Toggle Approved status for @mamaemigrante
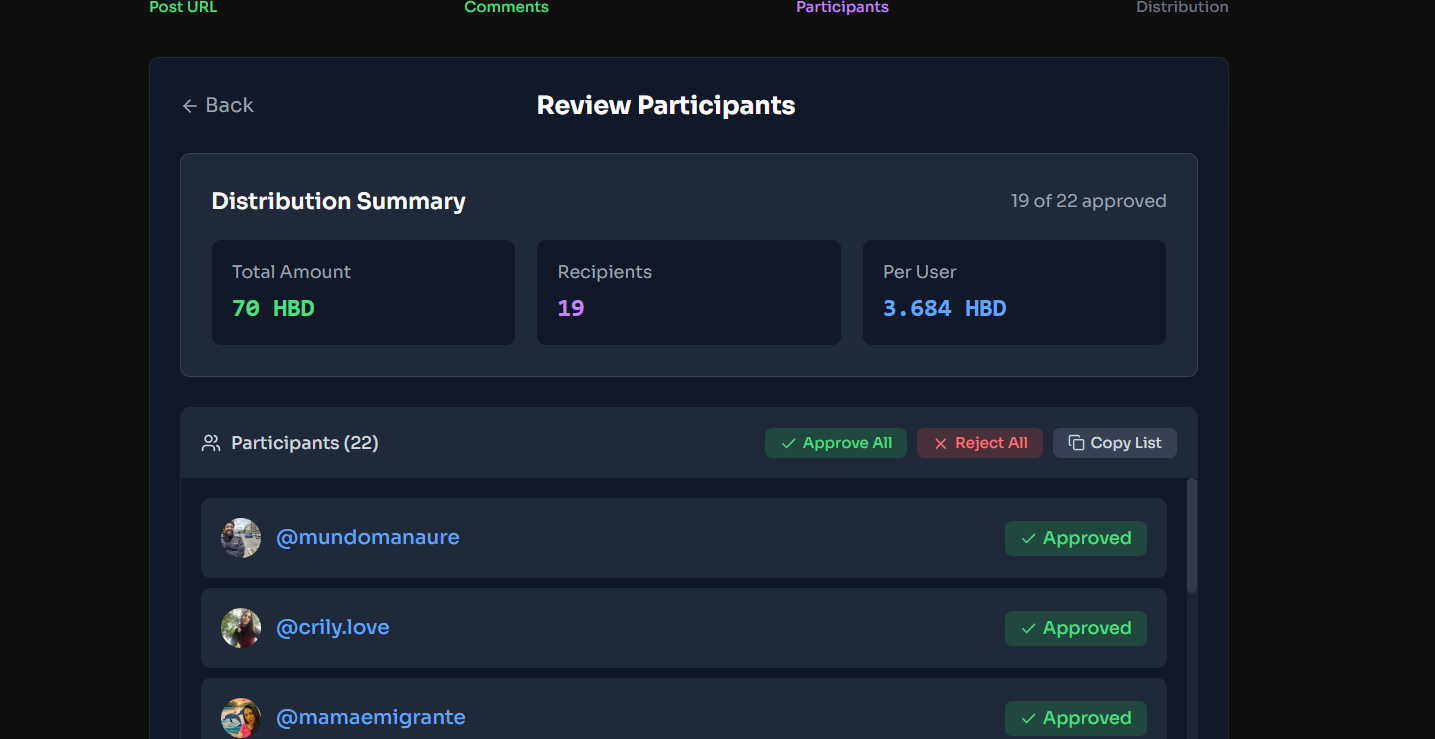Image resolution: width=1435 pixels, height=739 pixels. pyautogui.click(x=1076, y=718)
